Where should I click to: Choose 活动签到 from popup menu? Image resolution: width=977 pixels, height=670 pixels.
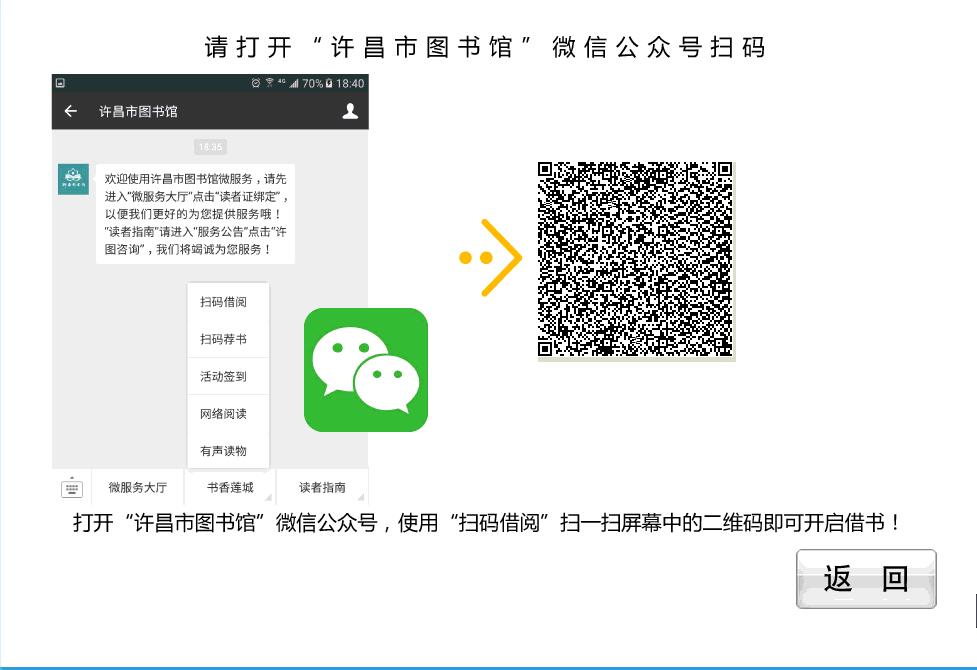[x=224, y=376]
